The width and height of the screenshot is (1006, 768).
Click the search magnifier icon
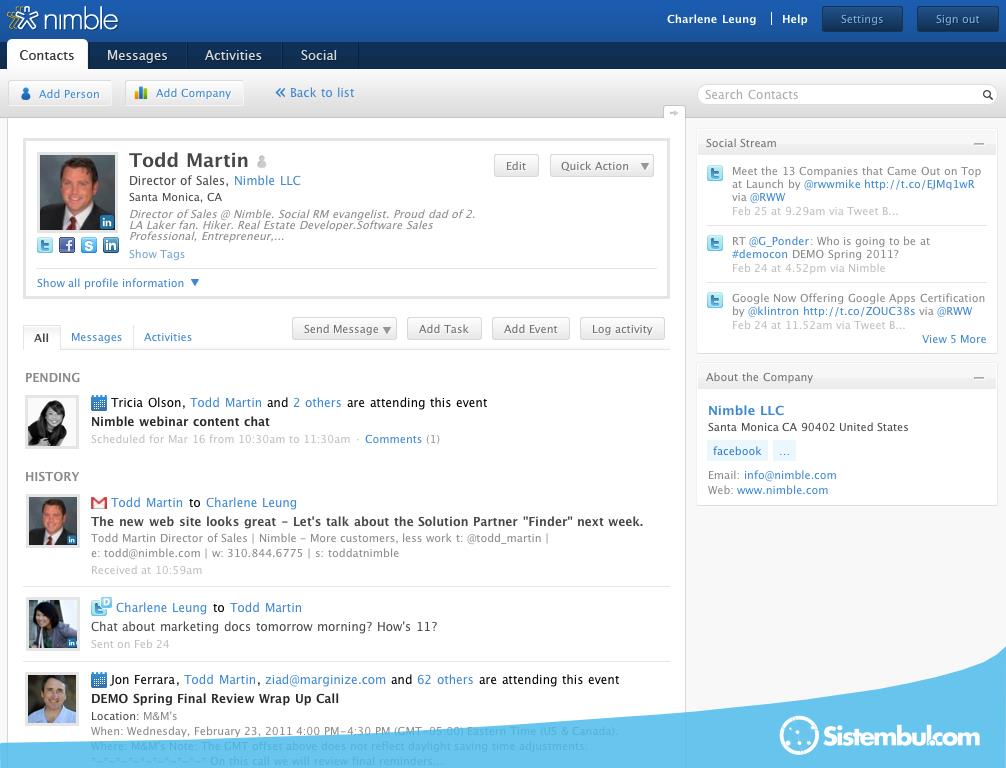coord(987,95)
